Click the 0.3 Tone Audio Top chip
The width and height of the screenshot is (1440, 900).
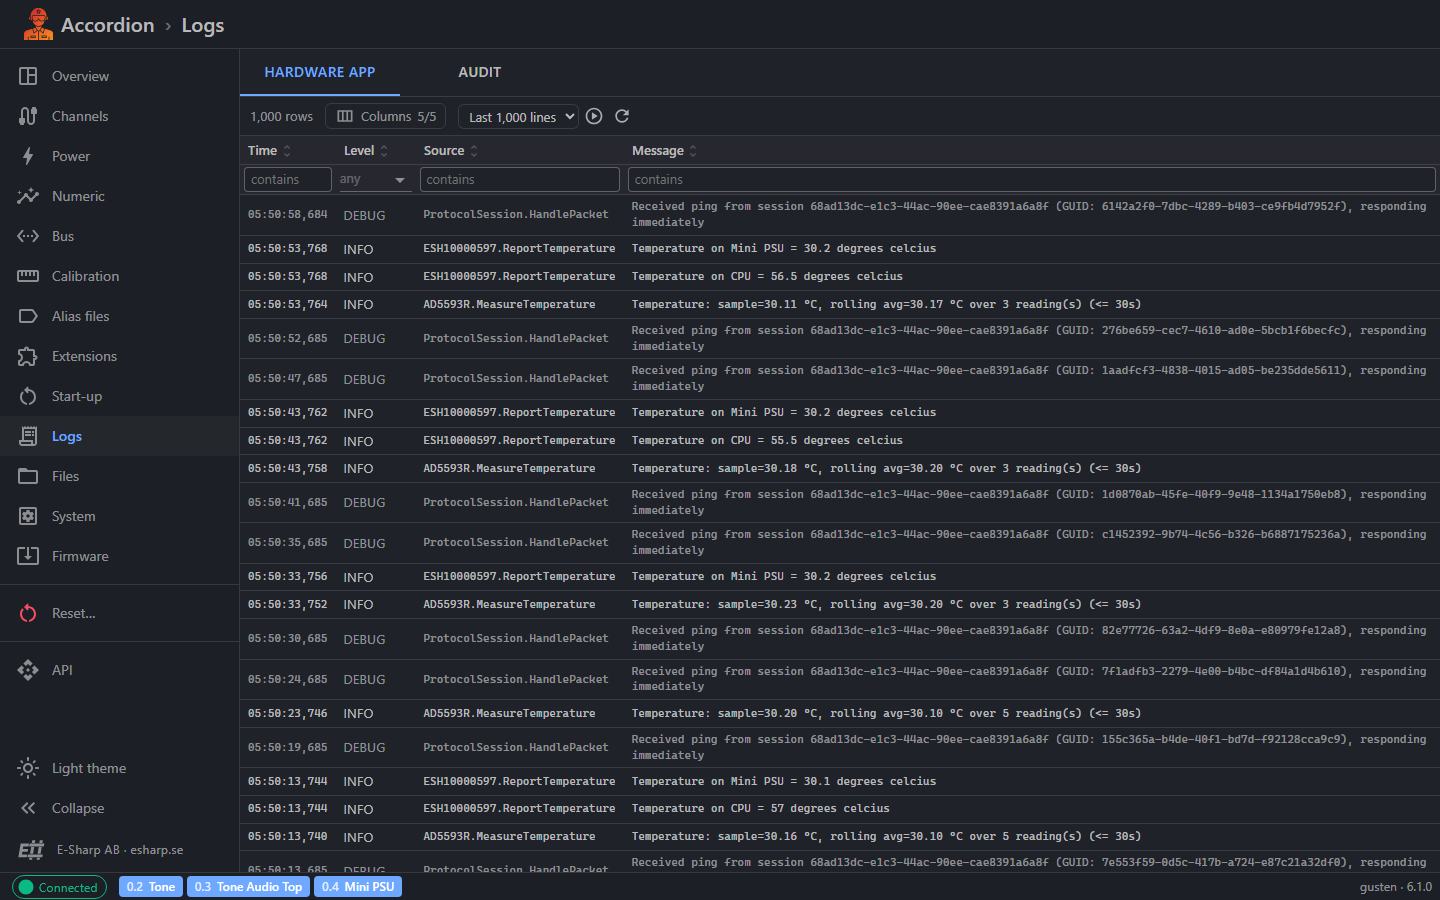(248, 887)
